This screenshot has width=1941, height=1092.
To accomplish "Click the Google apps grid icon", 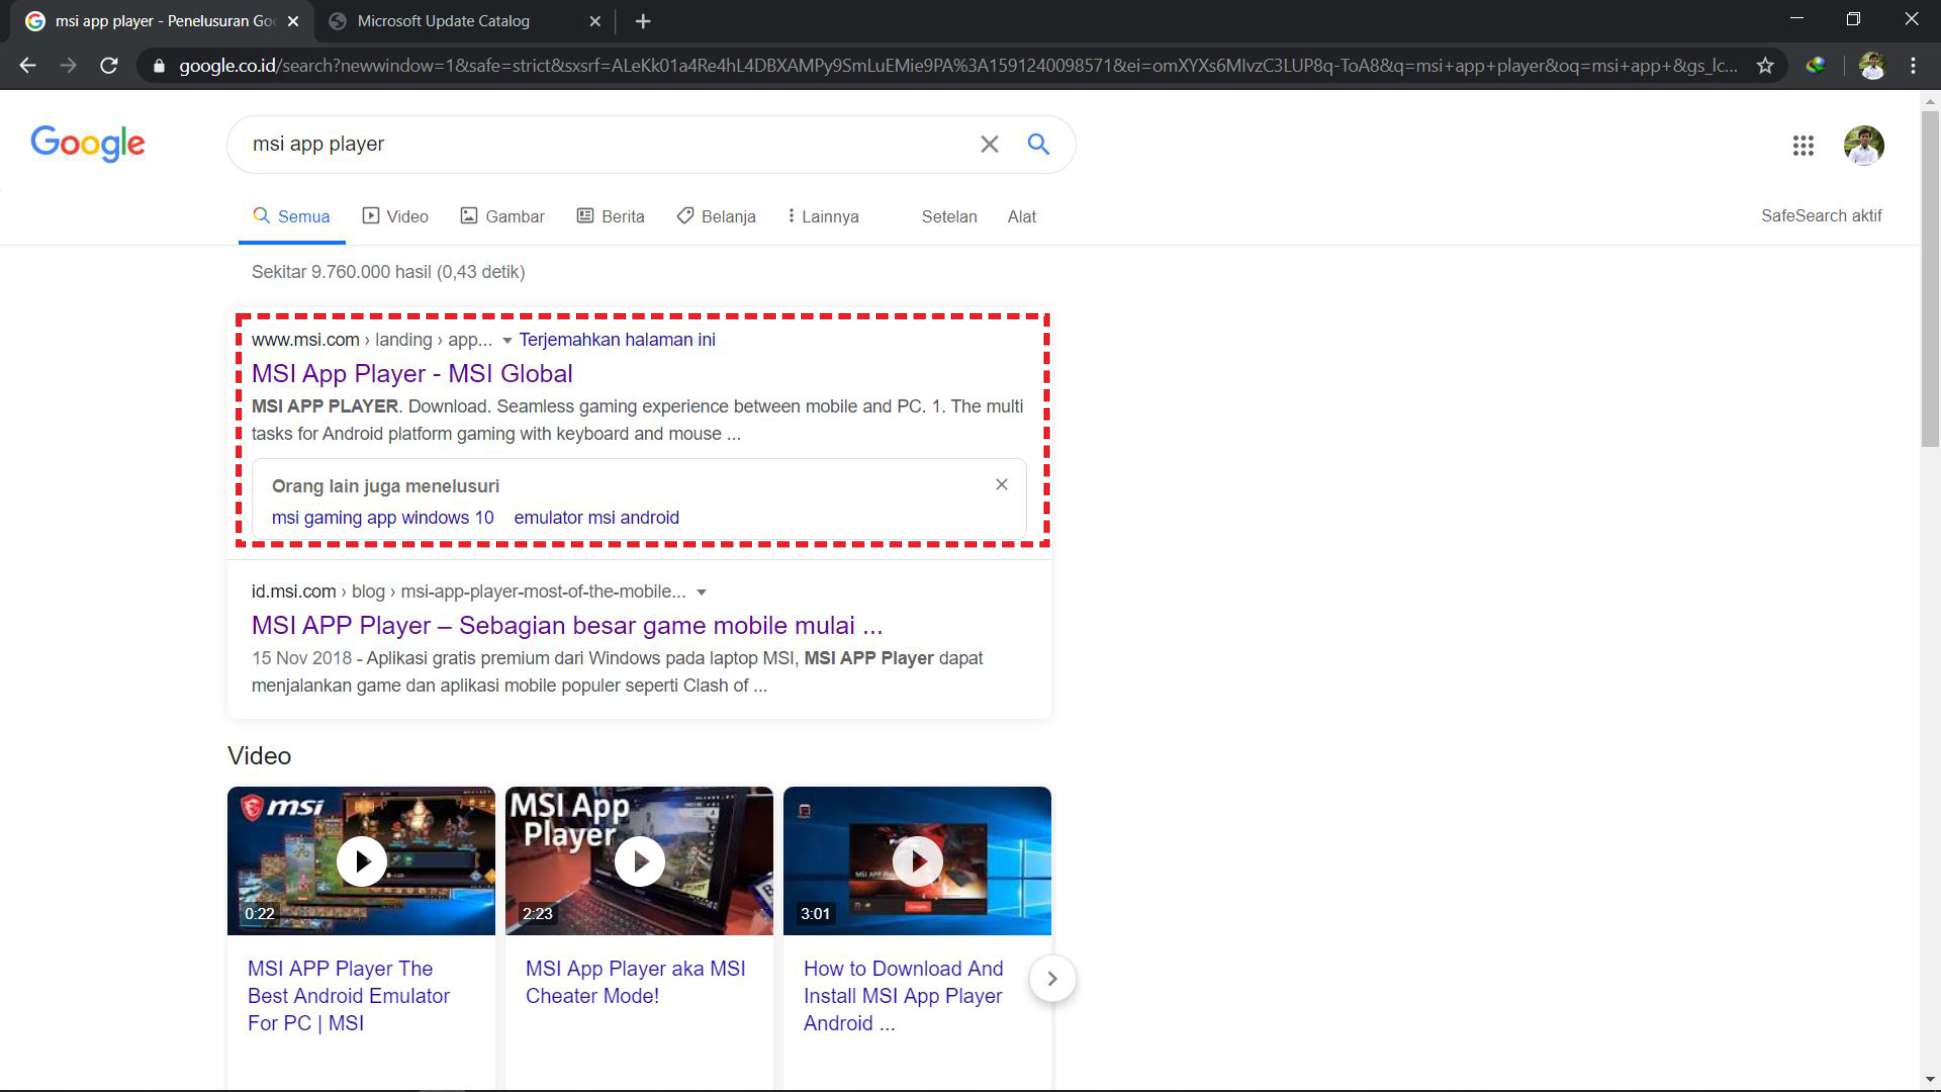I will [1802, 146].
